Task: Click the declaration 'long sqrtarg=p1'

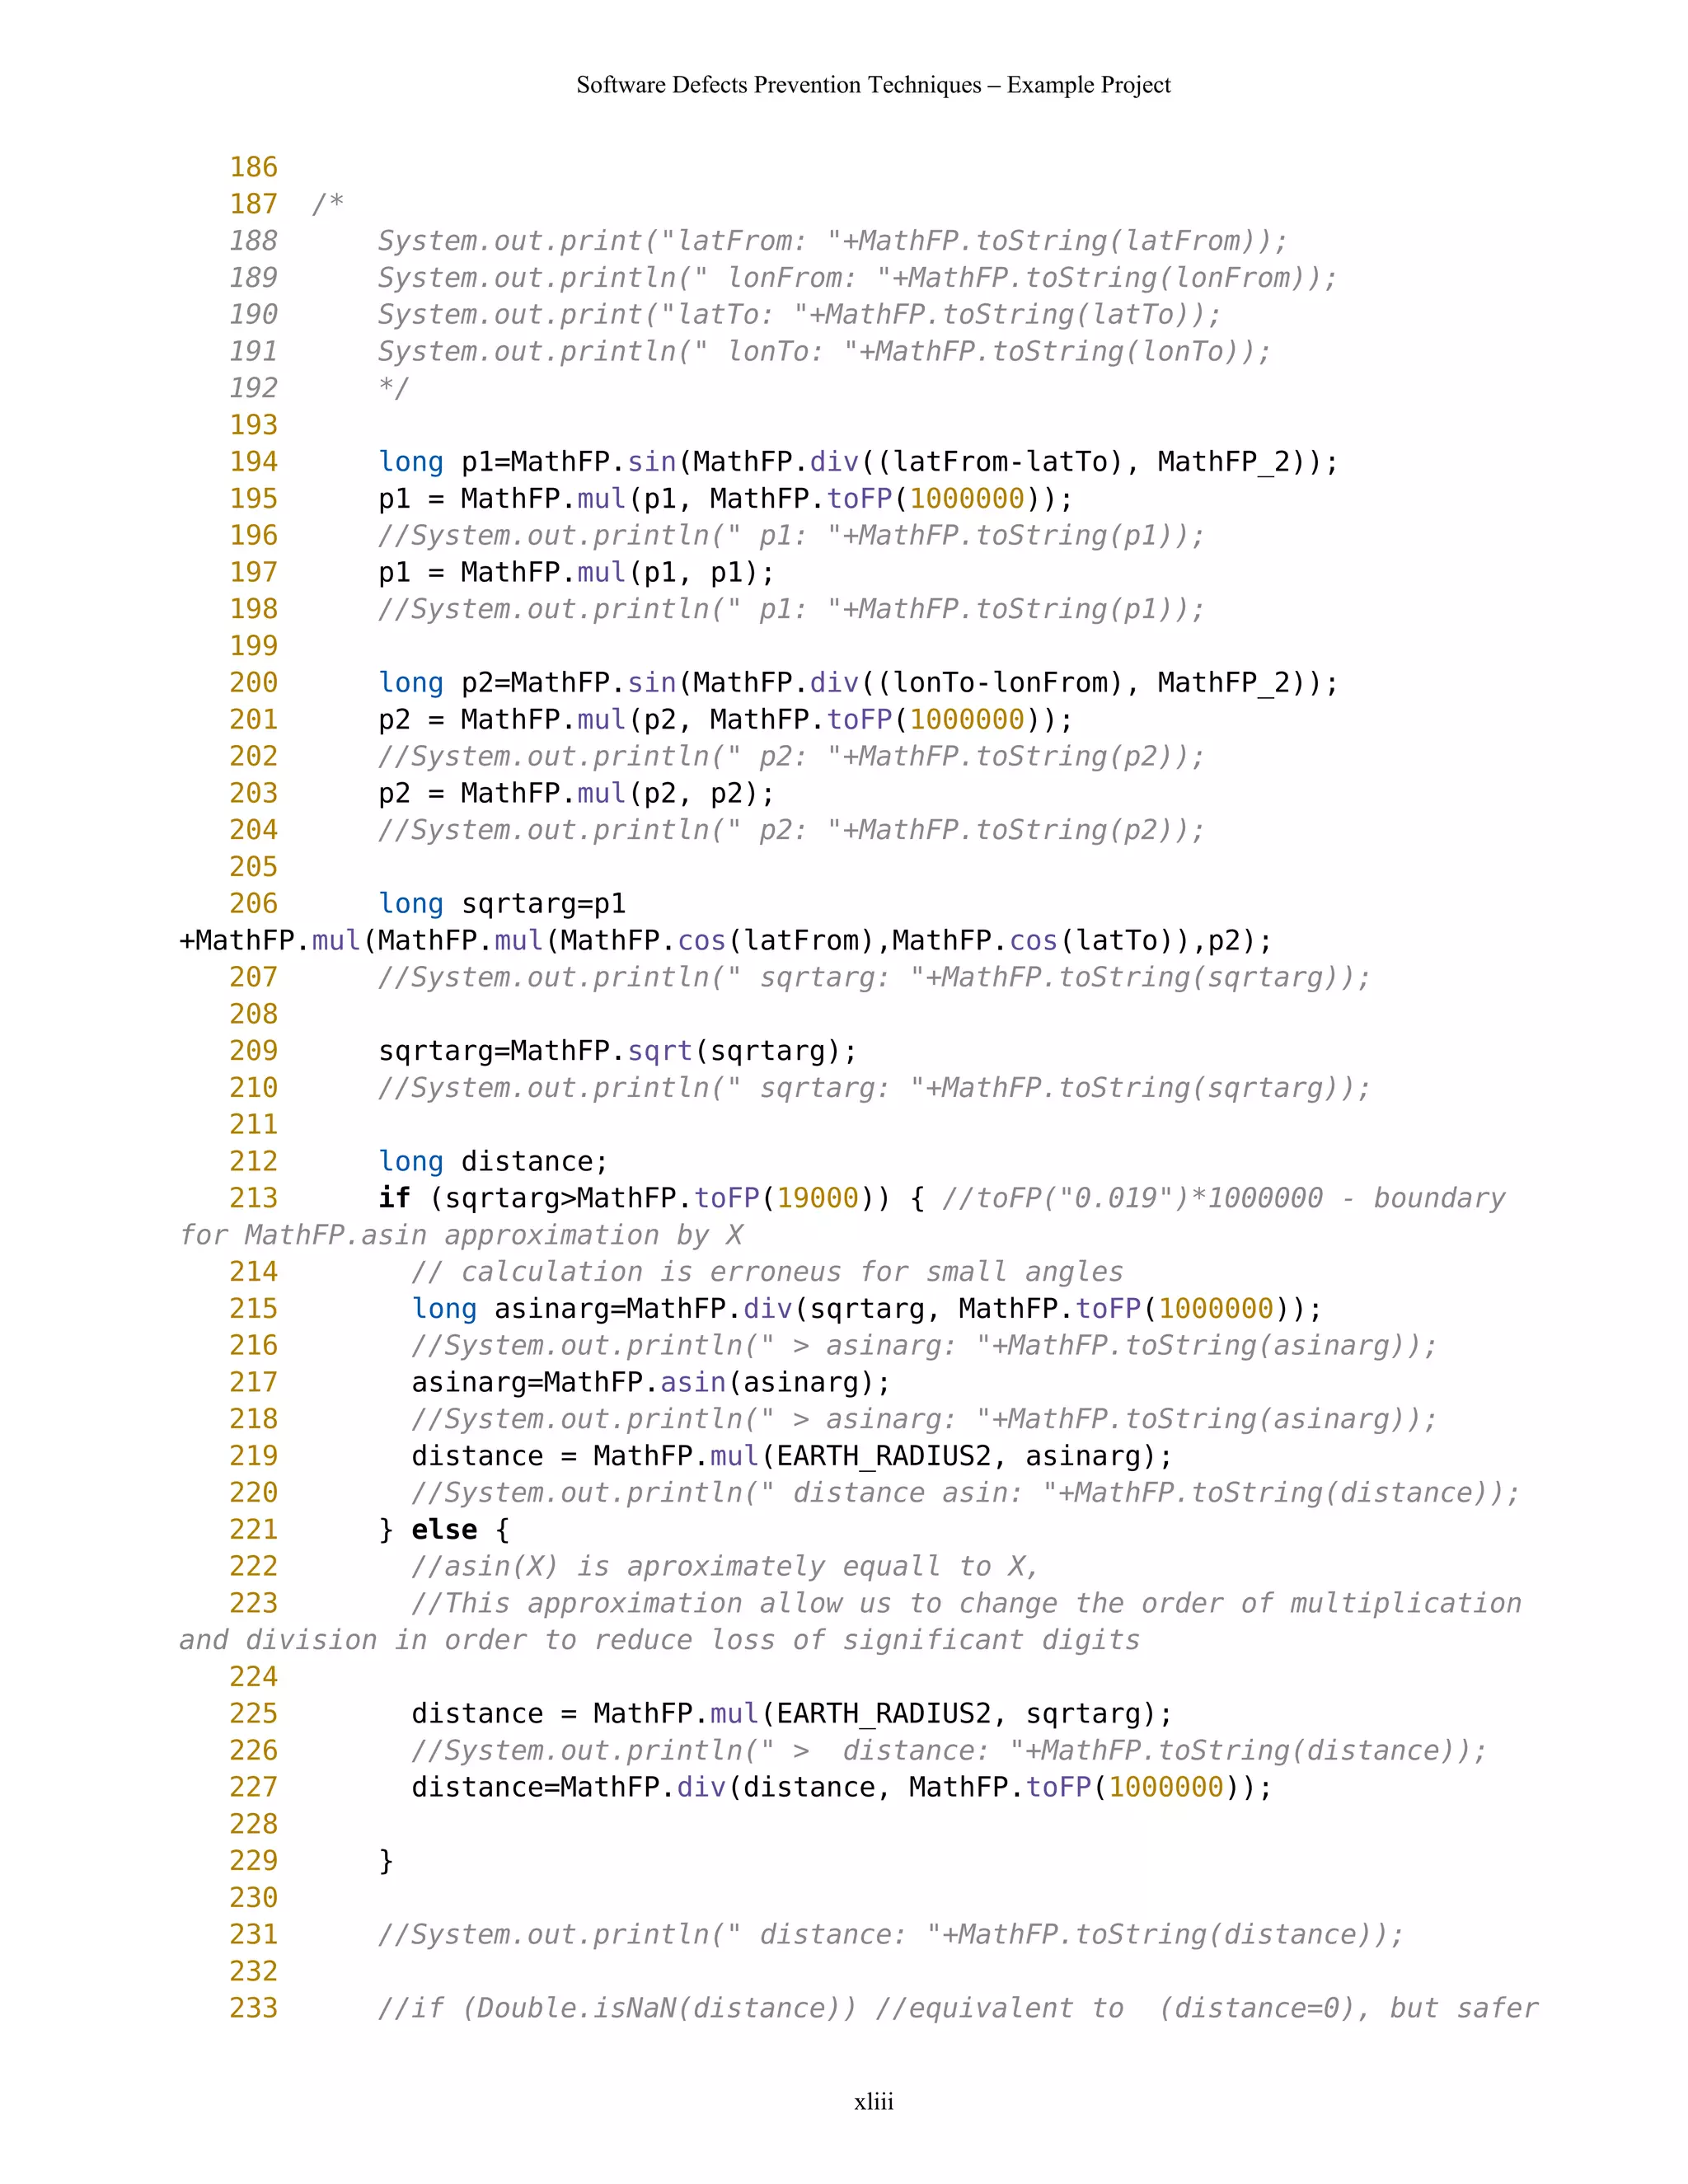Action: [x=502, y=904]
